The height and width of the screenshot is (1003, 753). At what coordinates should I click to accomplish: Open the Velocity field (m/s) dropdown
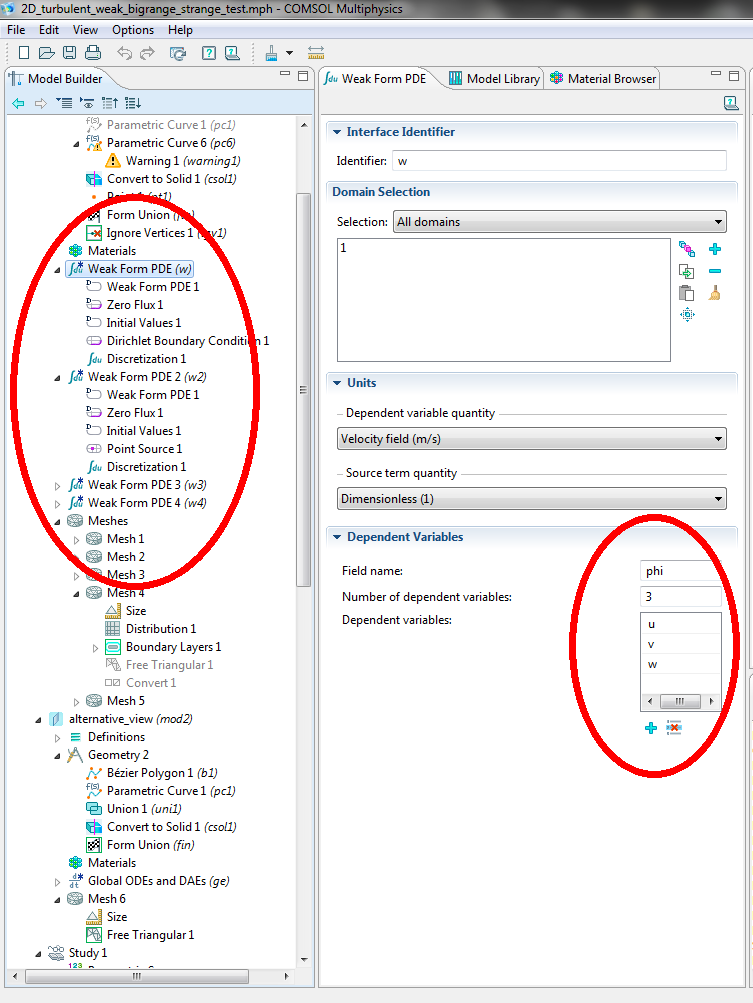tap(531, 439)
